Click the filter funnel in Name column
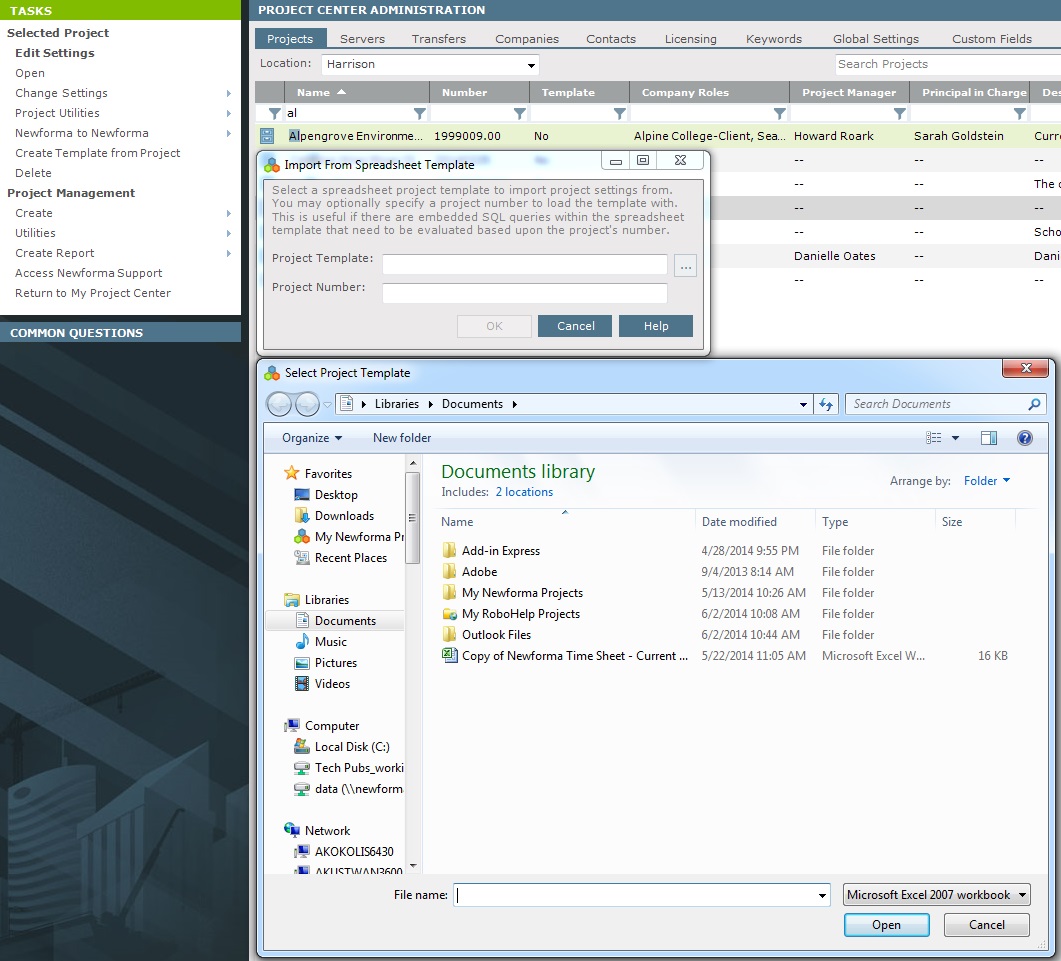1061x961 pixels. pos(420,113)
